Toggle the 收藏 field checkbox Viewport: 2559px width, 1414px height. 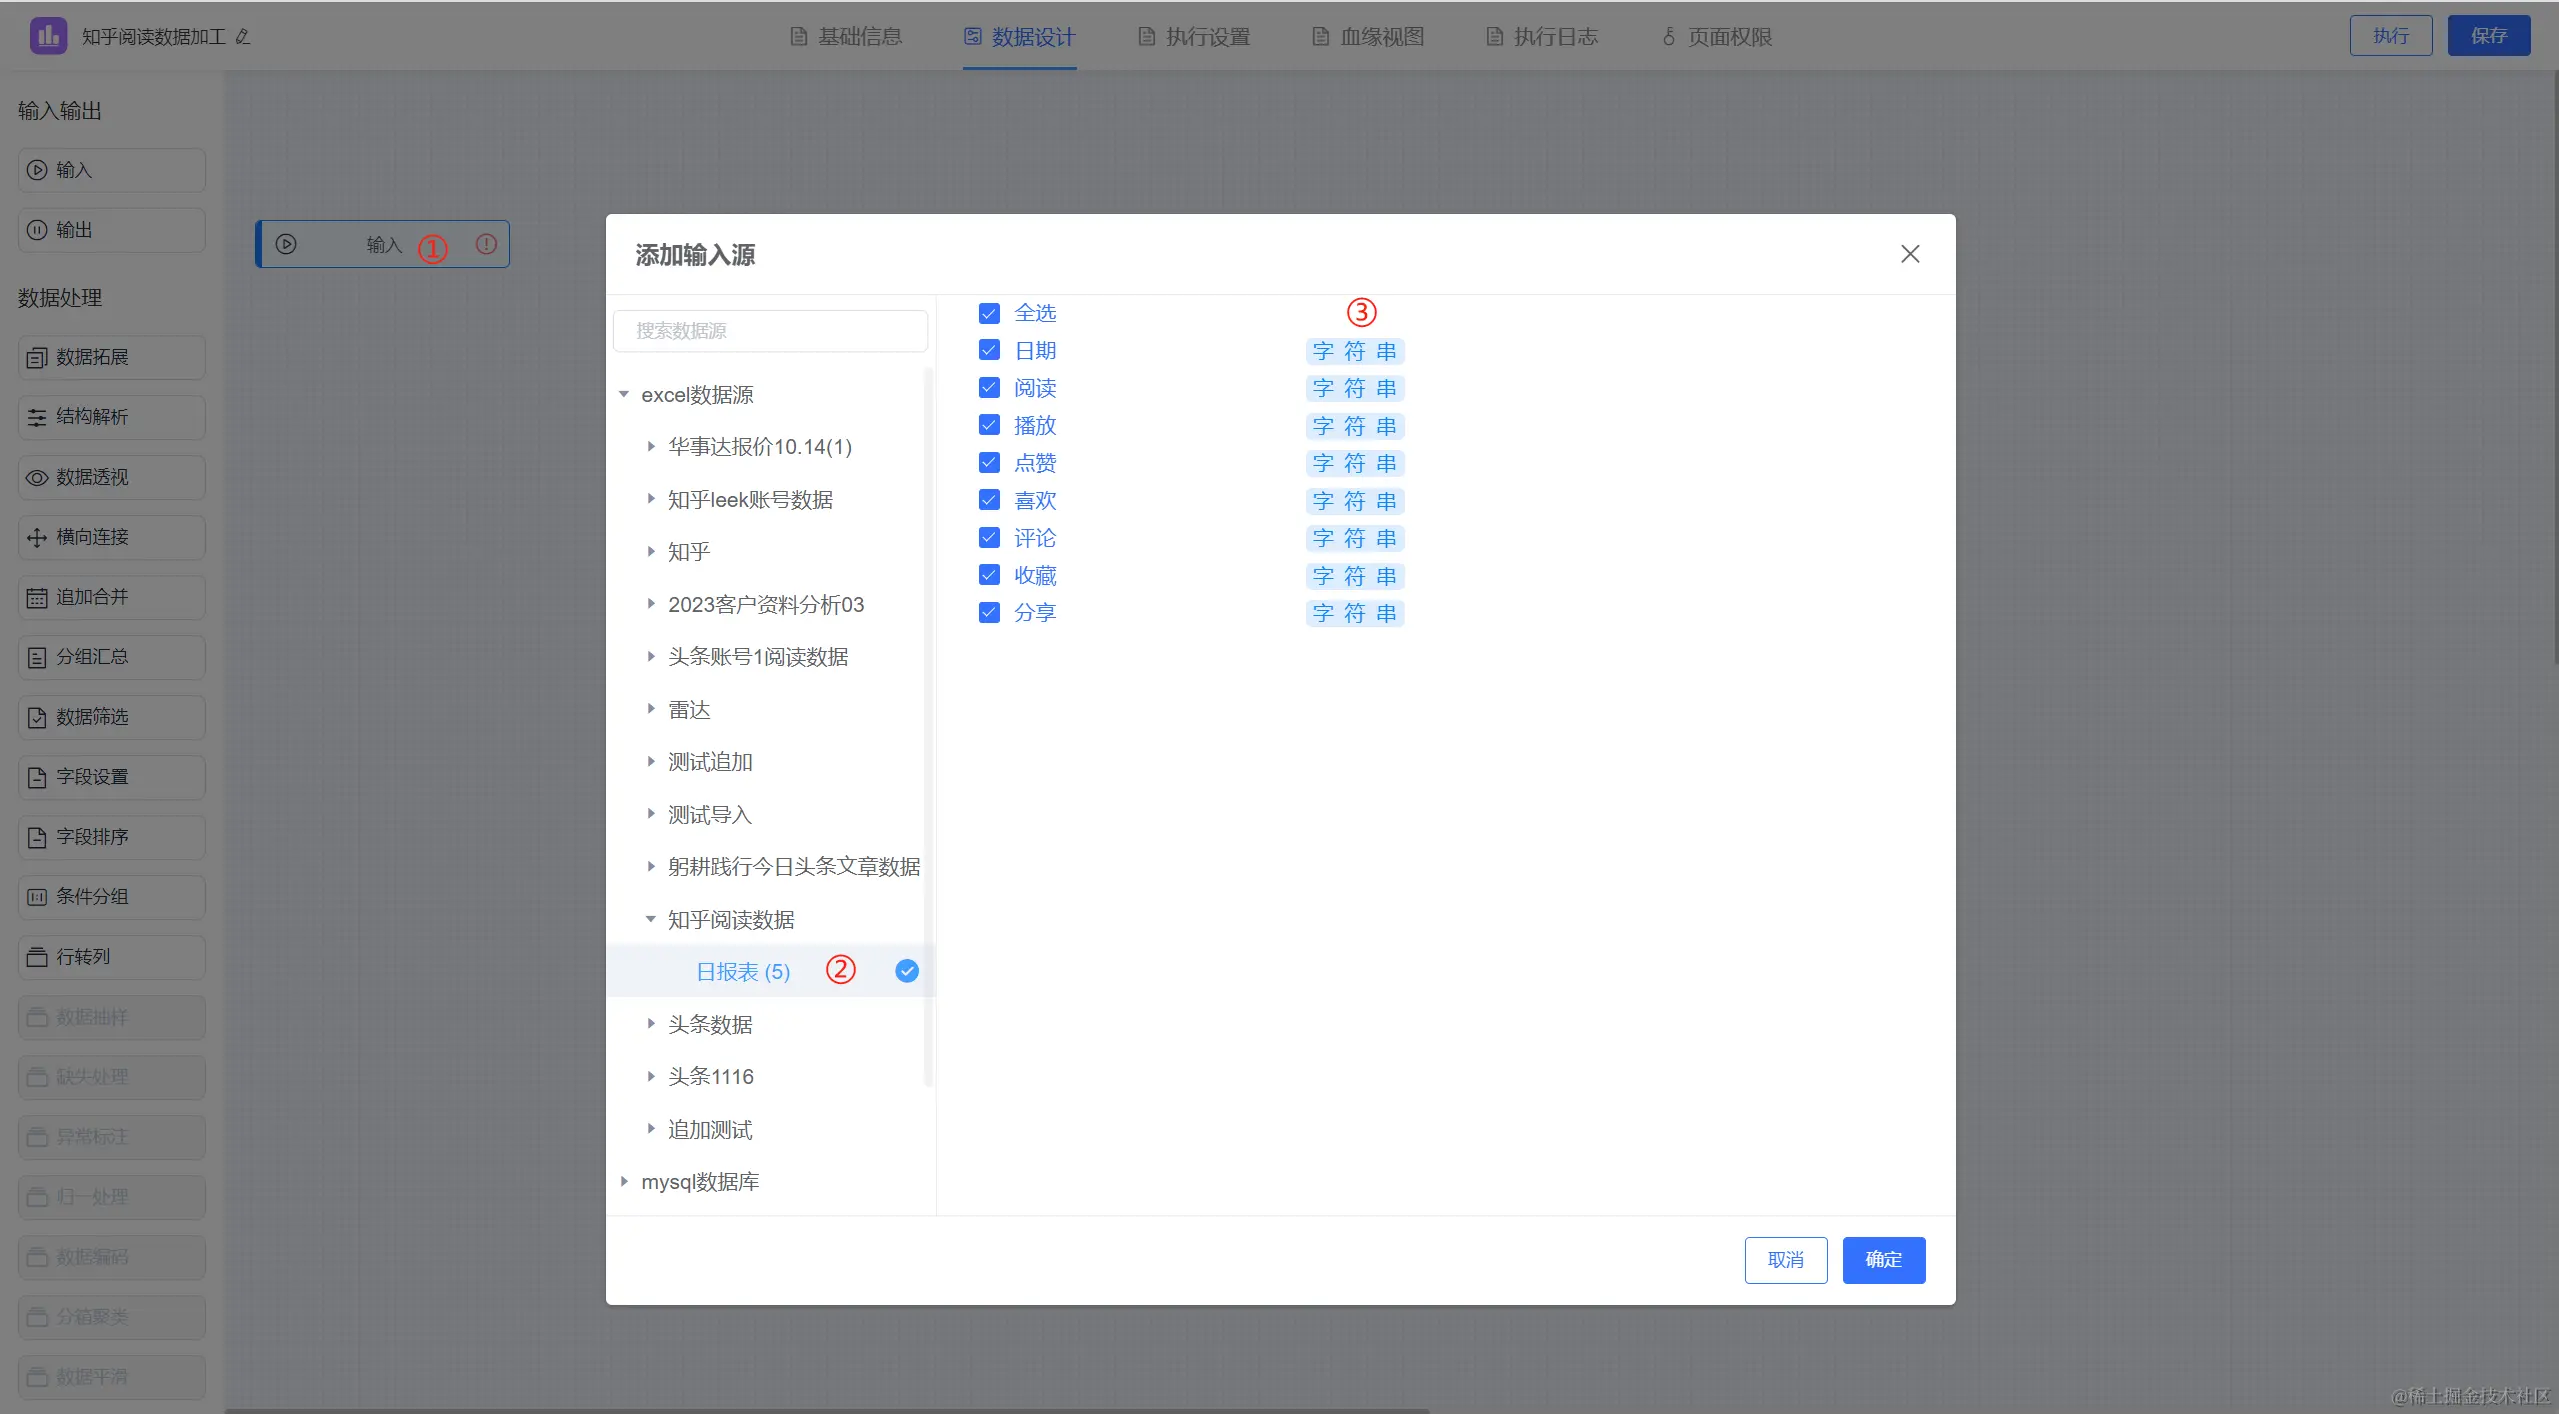click(989, 575)
